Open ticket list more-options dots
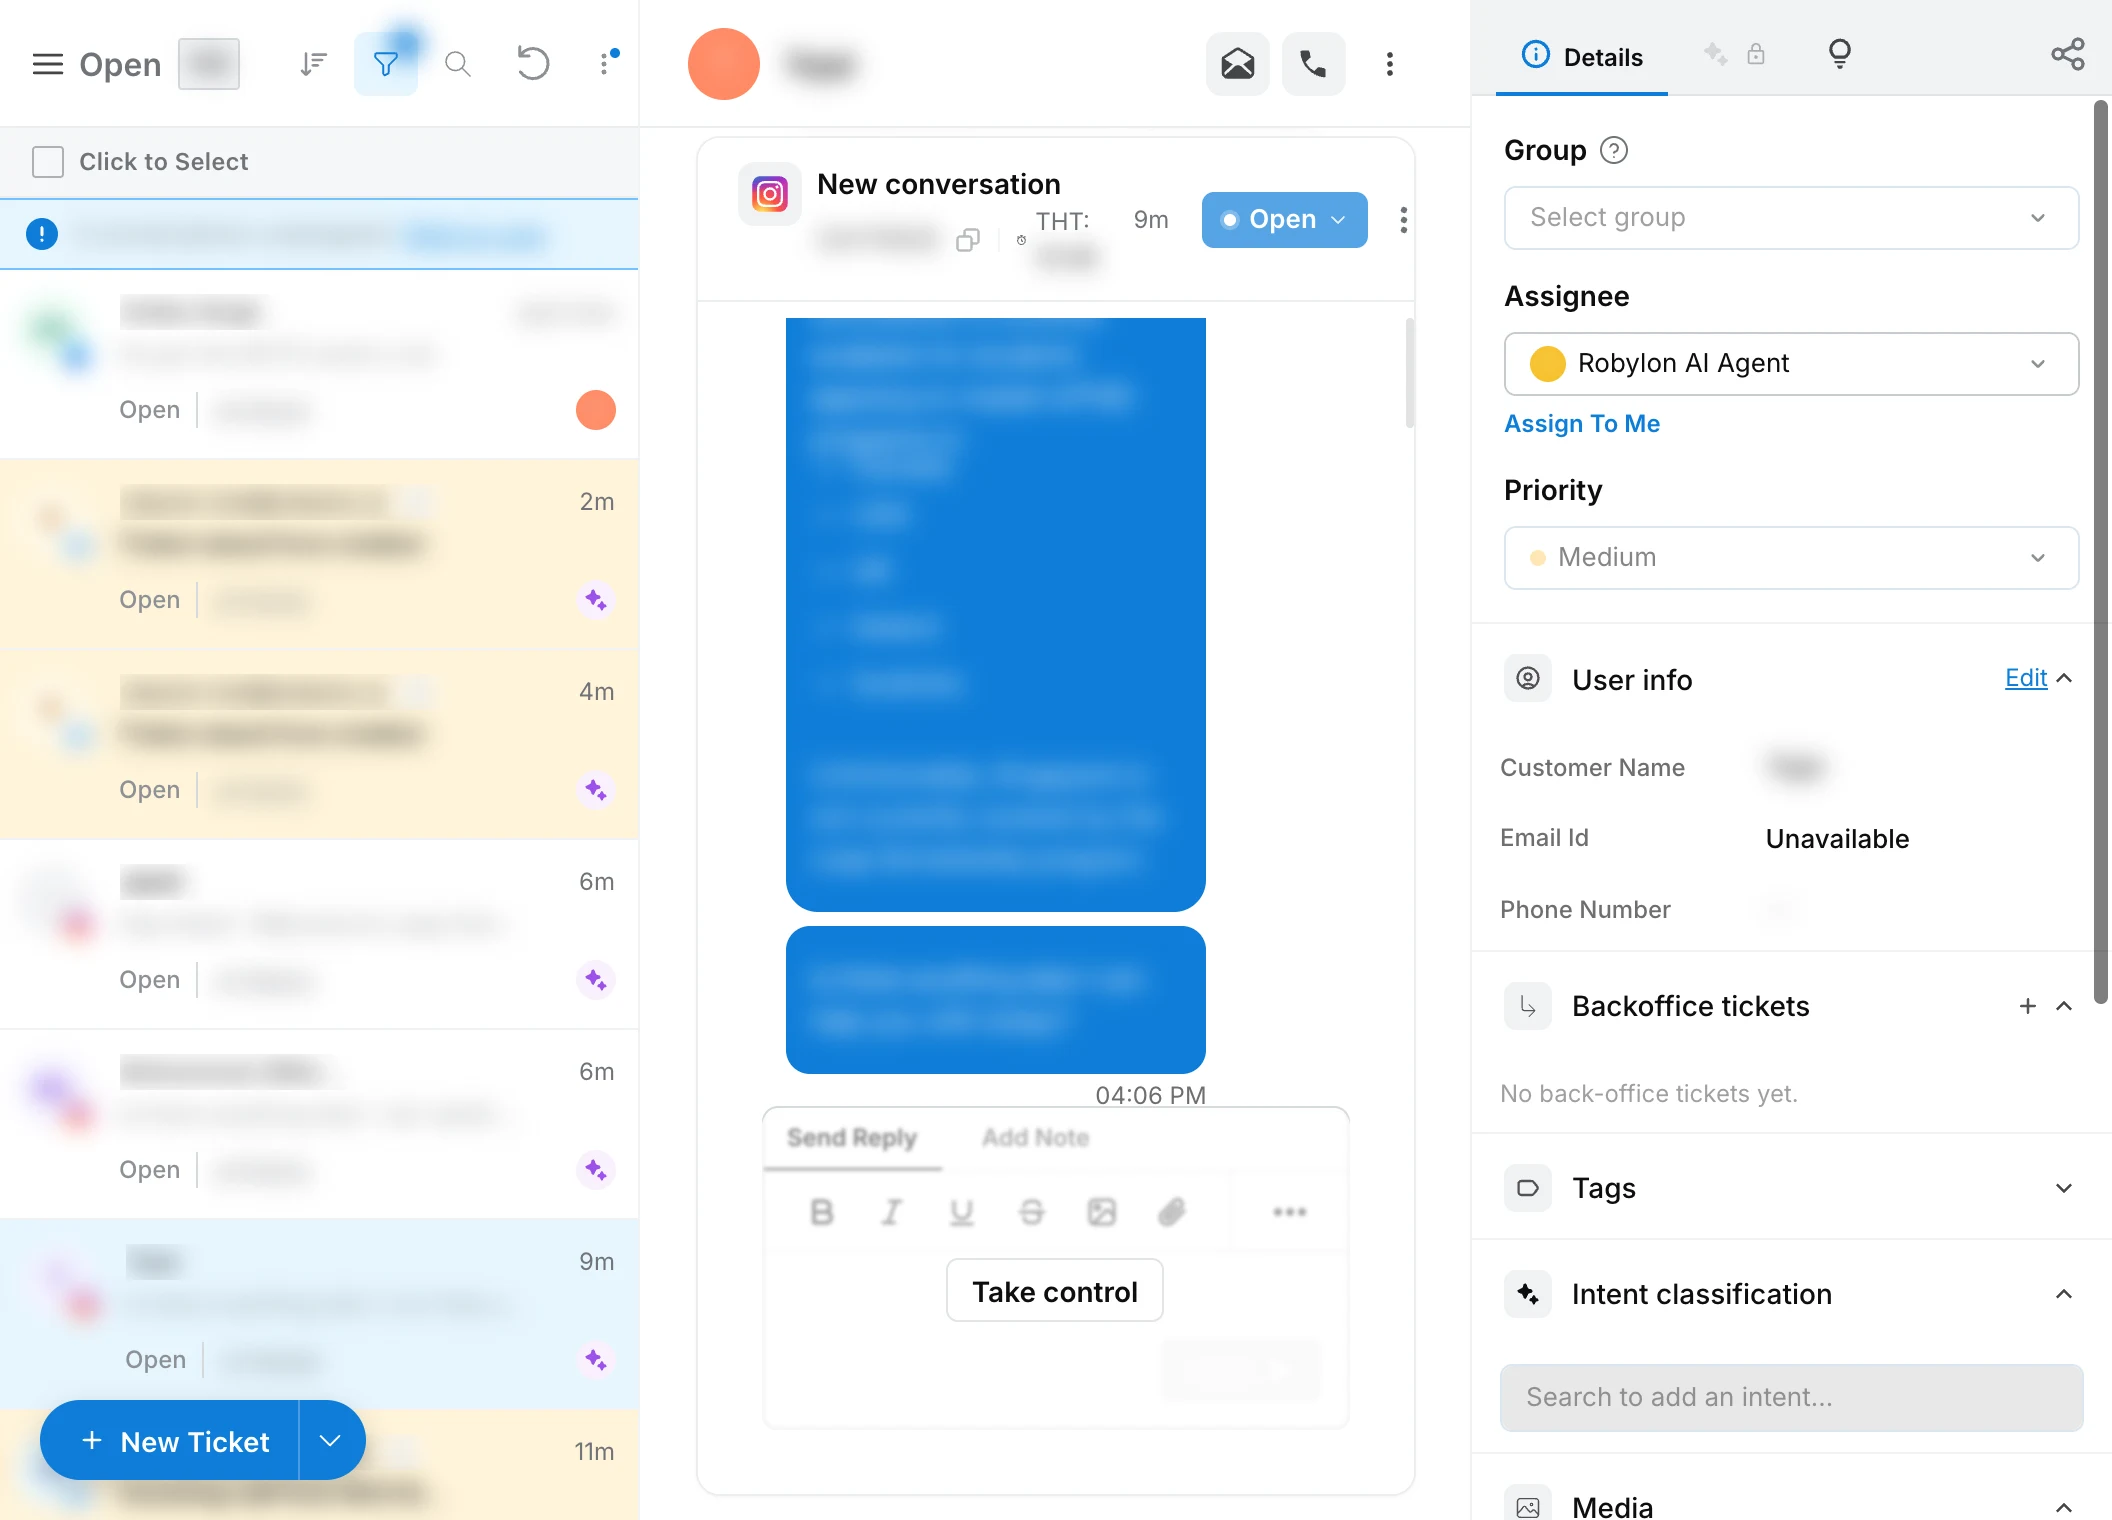The width and height of the screenshot is (2112, 1520). pos(605,64)
